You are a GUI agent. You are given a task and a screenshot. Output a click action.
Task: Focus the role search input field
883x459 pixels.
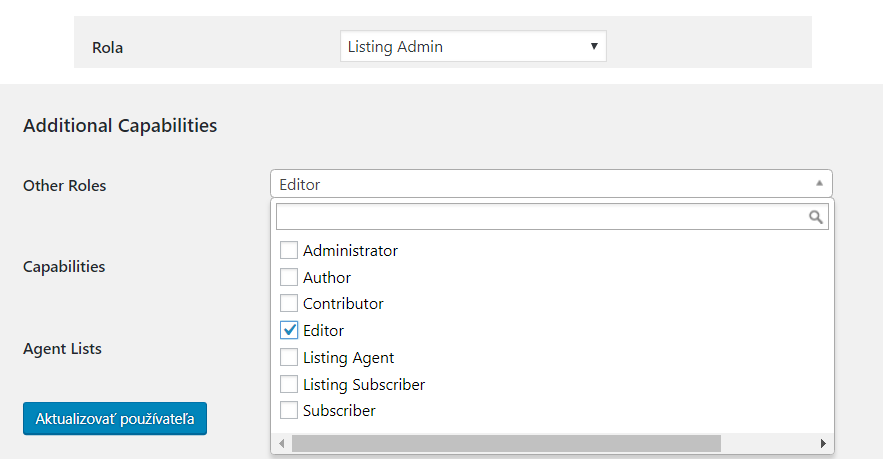pos(552,217)
